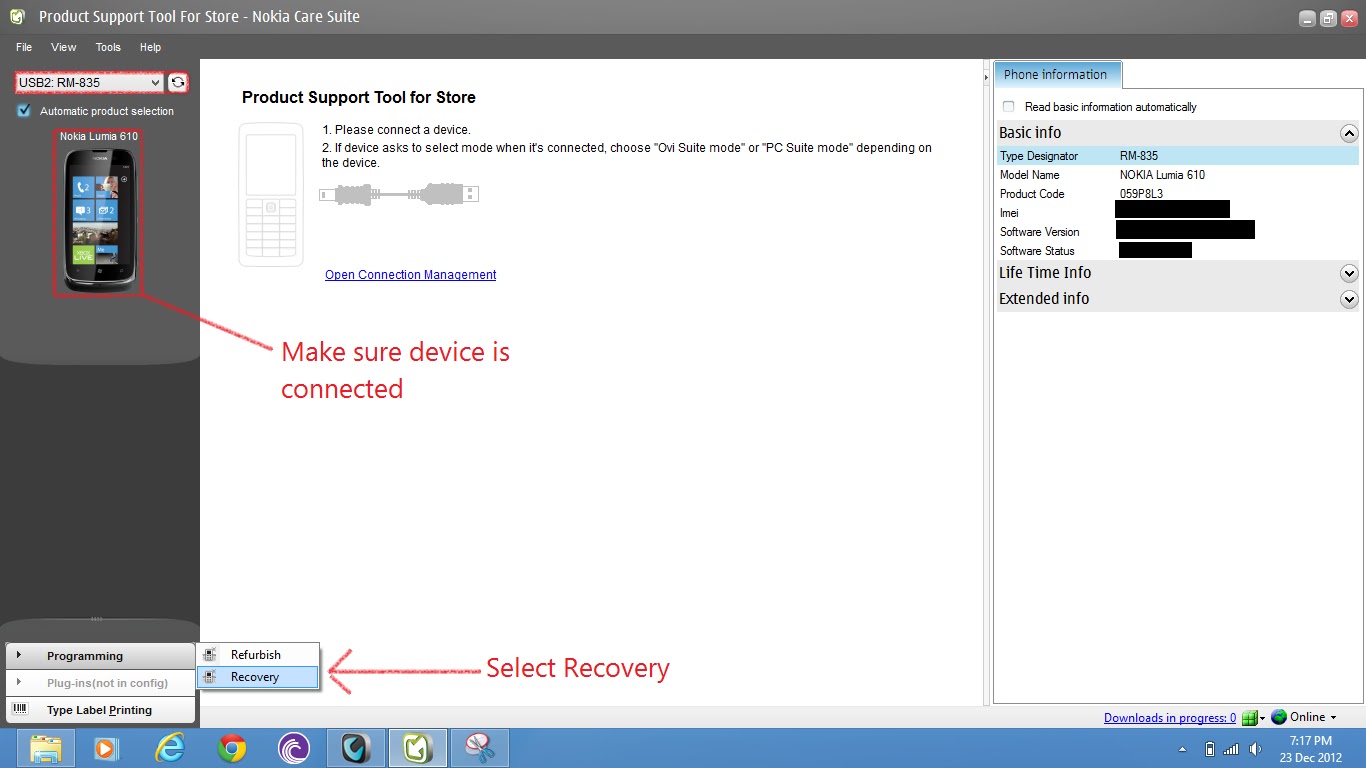This screenshot has width=1366, height=768.
Task: Minimize the Nokia Care Suite window
Action: [1308, 18]
